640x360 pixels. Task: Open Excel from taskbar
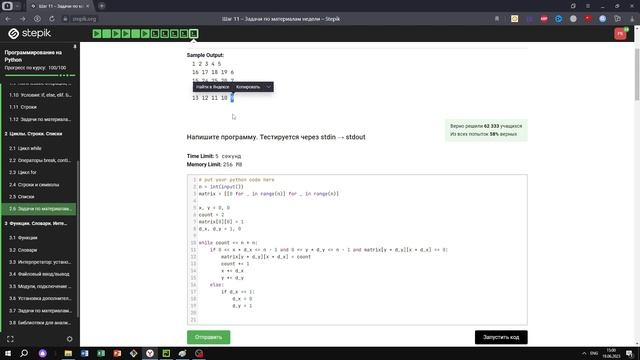[x=101, y=353]
